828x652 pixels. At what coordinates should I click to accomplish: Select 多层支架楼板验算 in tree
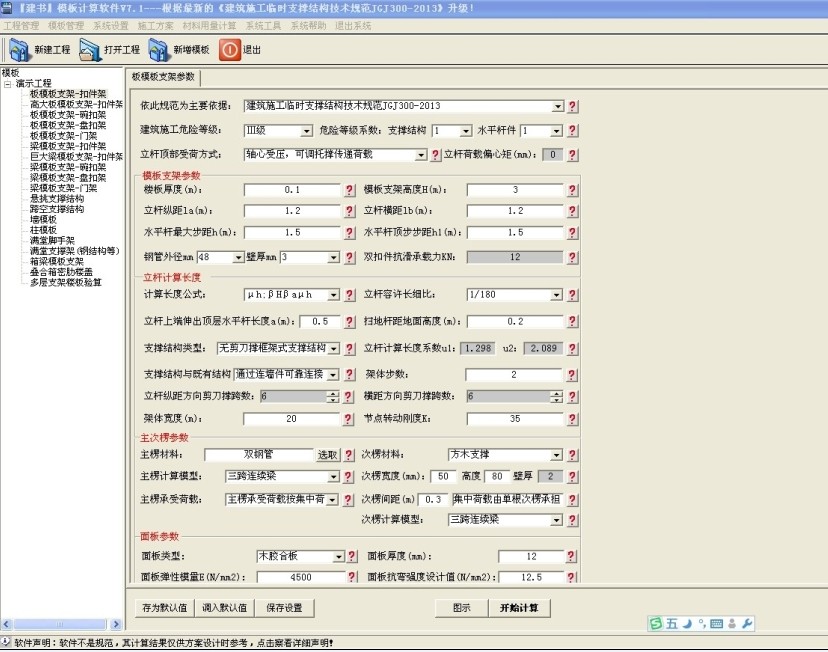pyautogui.click(x=65, y=282)
